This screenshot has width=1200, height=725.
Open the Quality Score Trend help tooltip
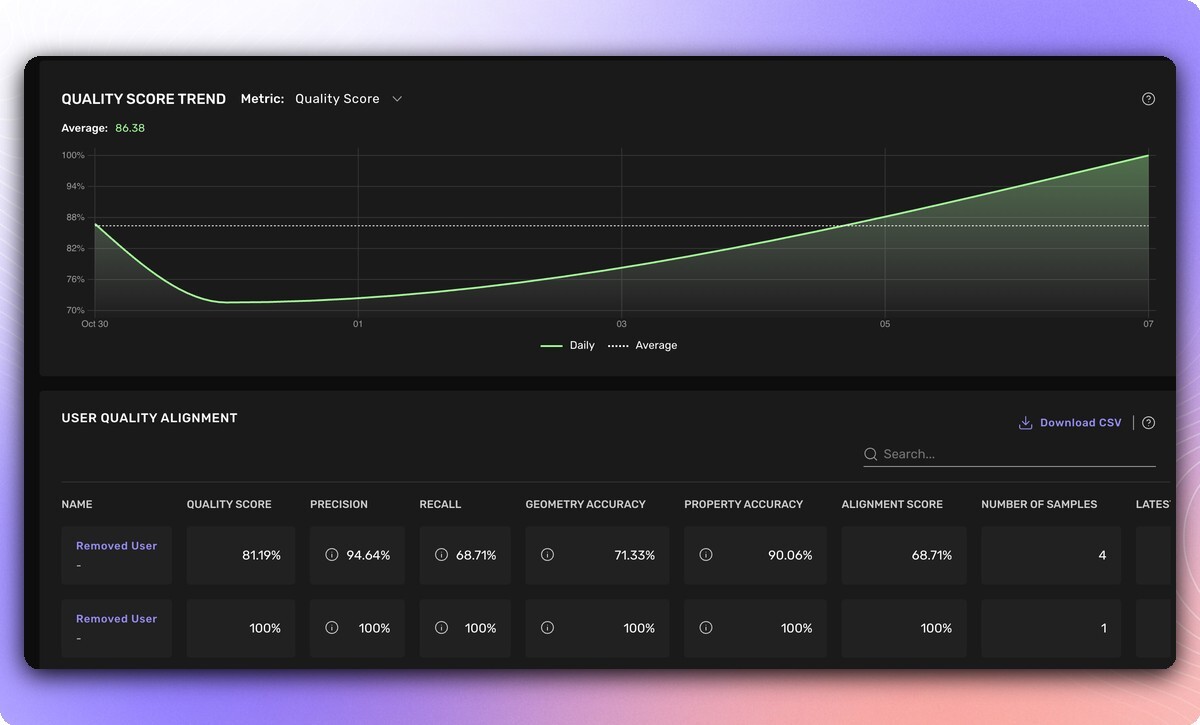point(1148,98)
